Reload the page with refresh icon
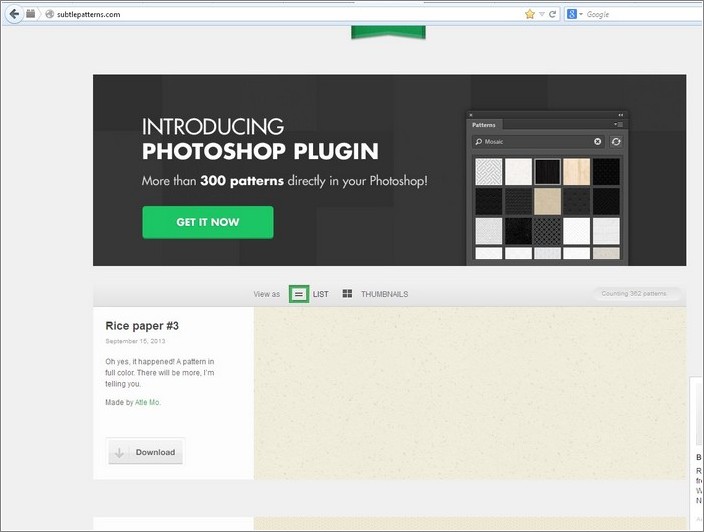 pos(552,14)
